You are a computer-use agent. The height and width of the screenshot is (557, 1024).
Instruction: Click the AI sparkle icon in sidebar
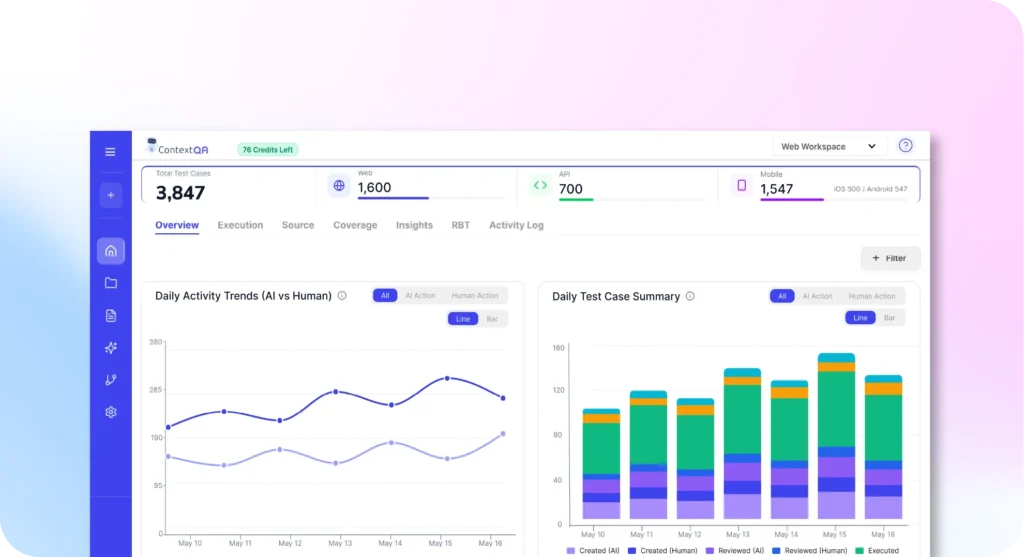point(110,348)
